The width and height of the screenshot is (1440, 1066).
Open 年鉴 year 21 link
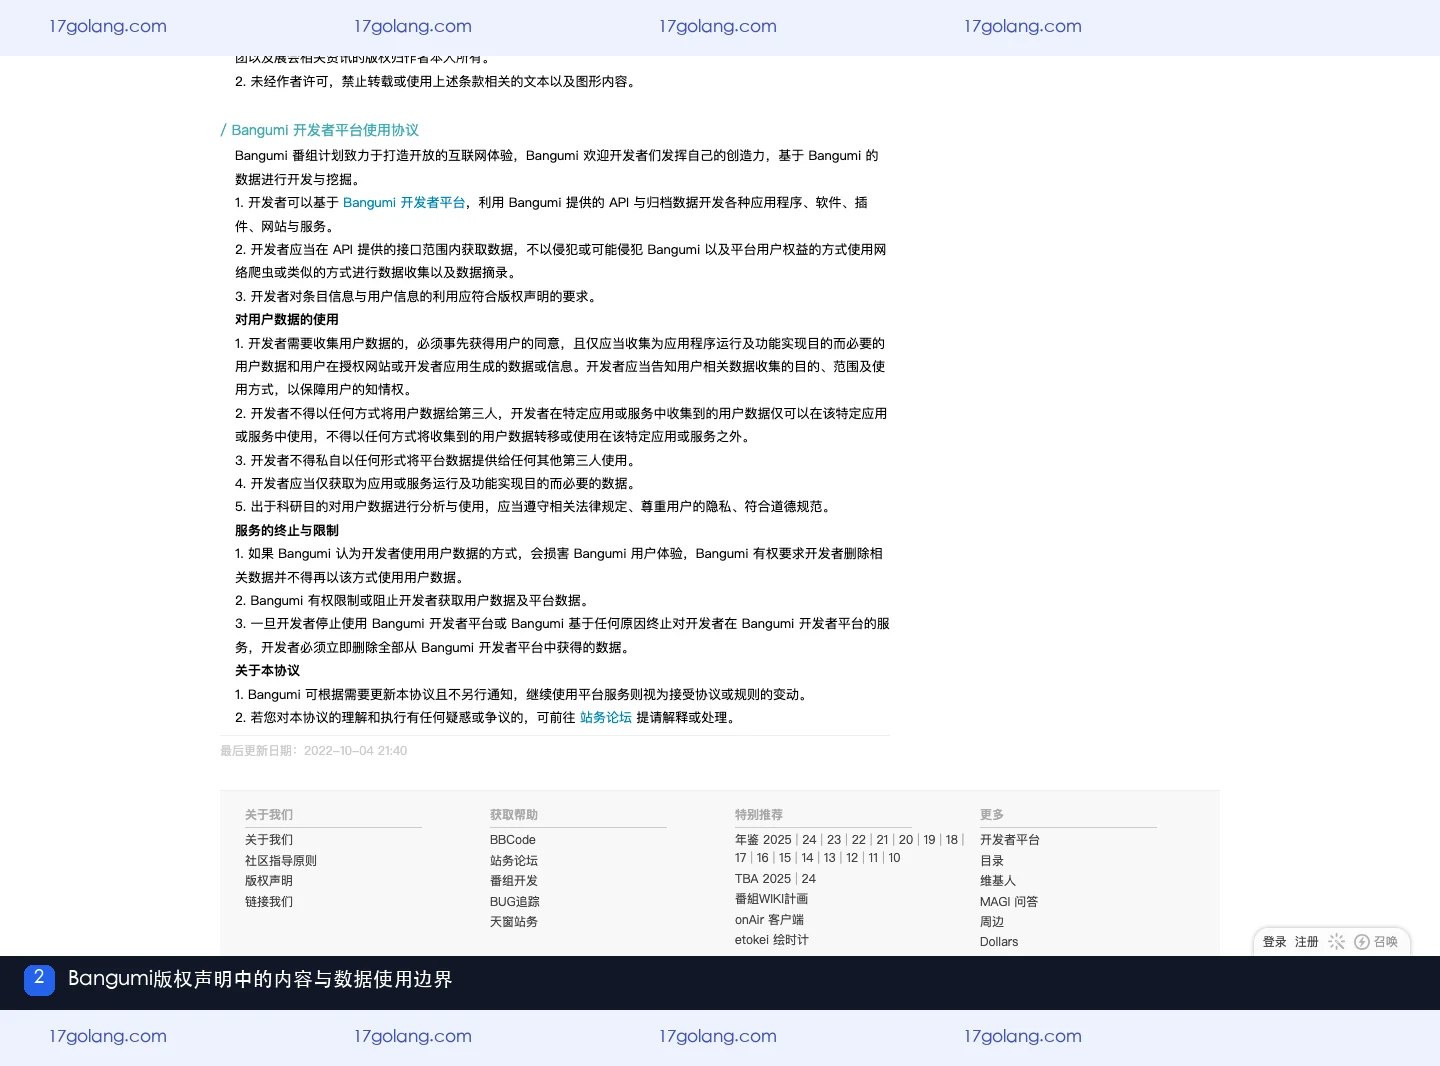[x=882, y=840]
